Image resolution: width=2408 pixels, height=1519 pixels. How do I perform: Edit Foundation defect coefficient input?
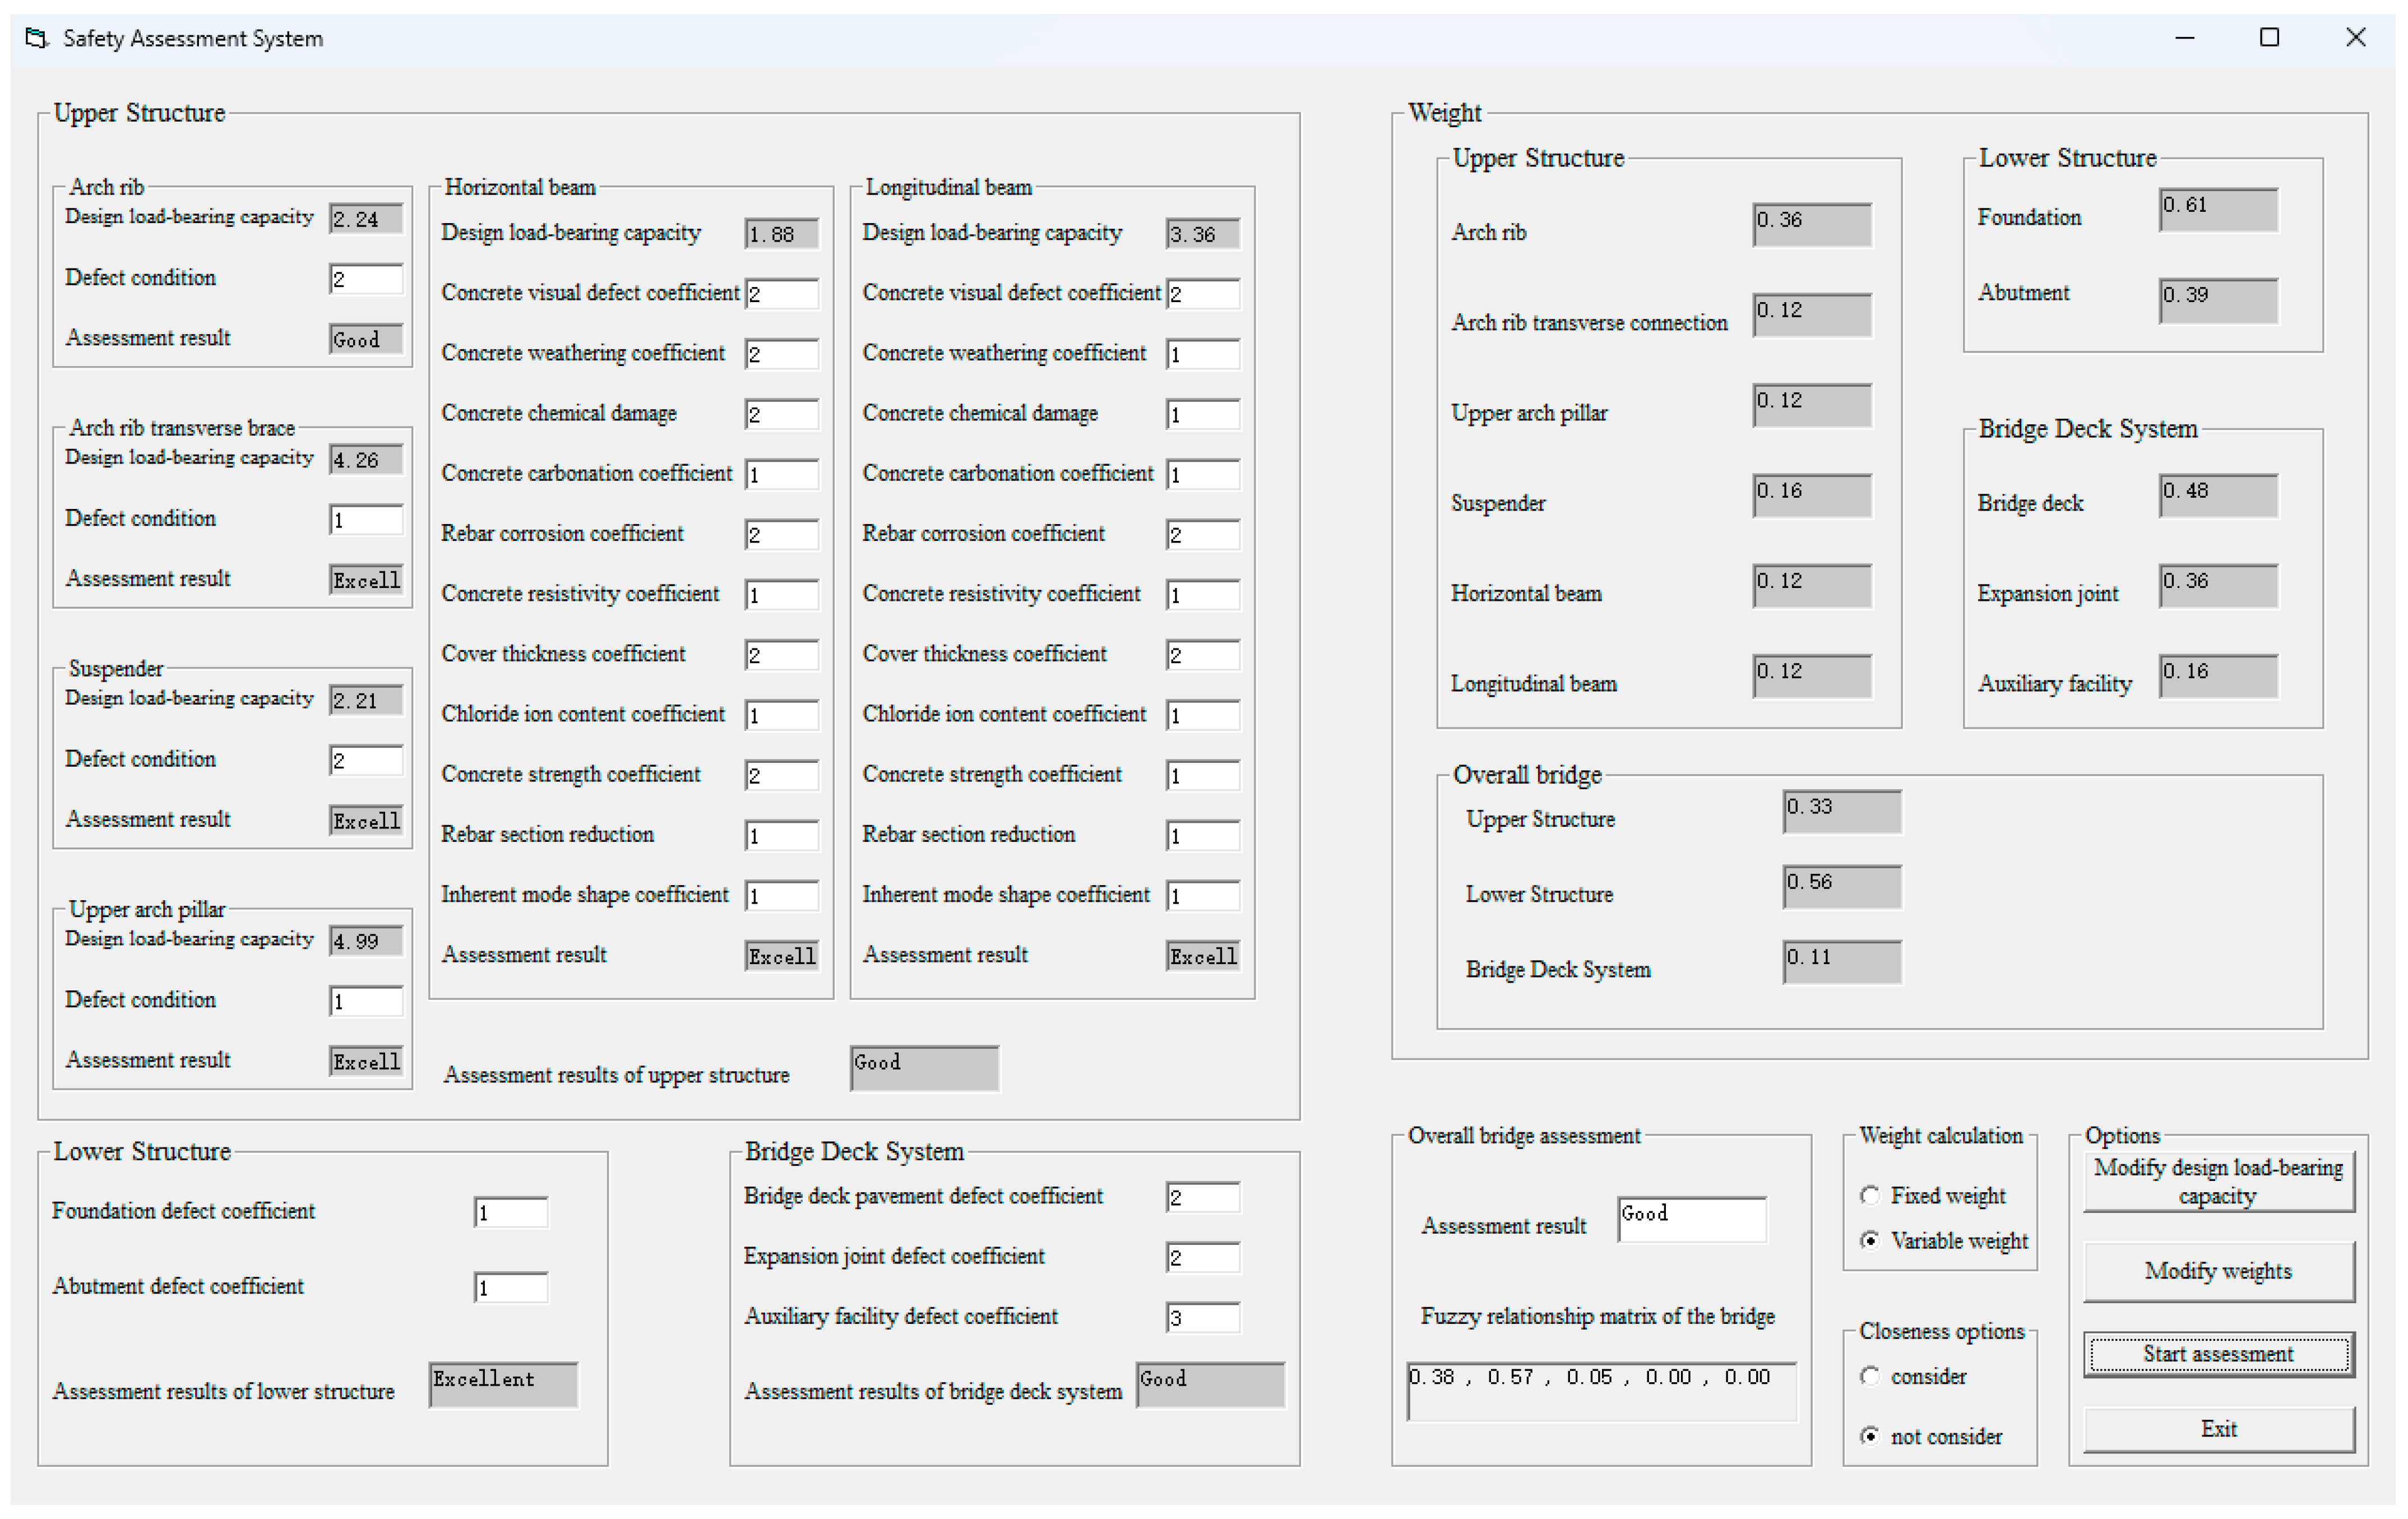[x=511, y=1213]
